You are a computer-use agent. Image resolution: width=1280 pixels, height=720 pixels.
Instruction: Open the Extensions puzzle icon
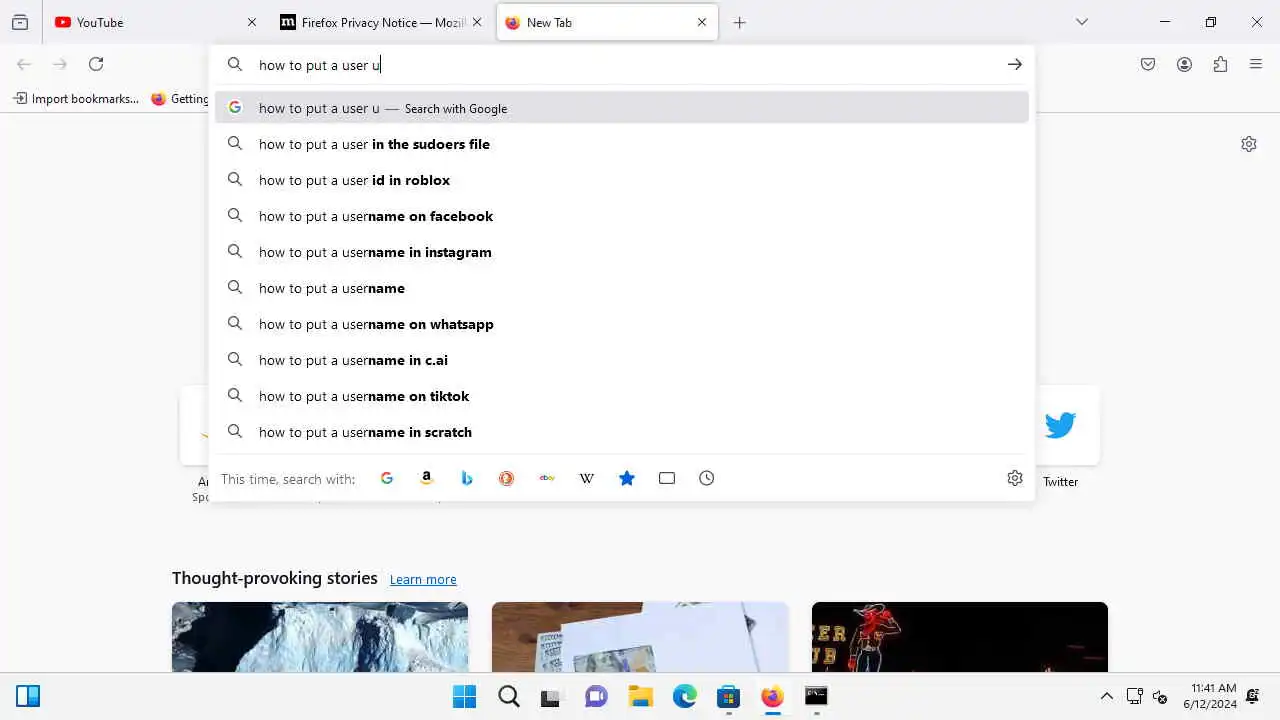pyautogui.click(x=1220, y=64)
